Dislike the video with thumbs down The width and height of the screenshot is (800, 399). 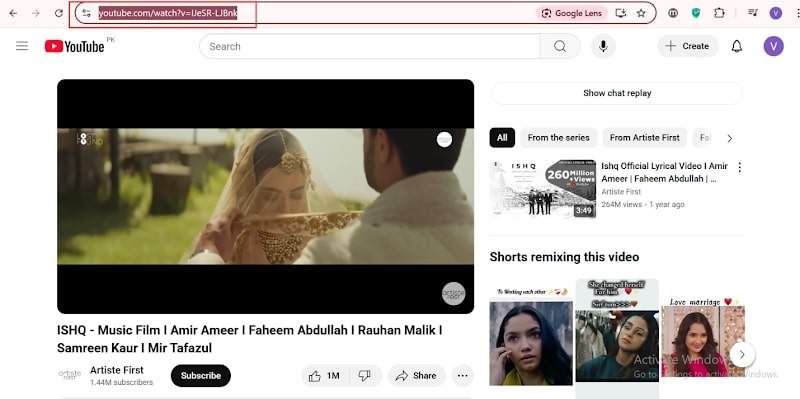point(364,376)
